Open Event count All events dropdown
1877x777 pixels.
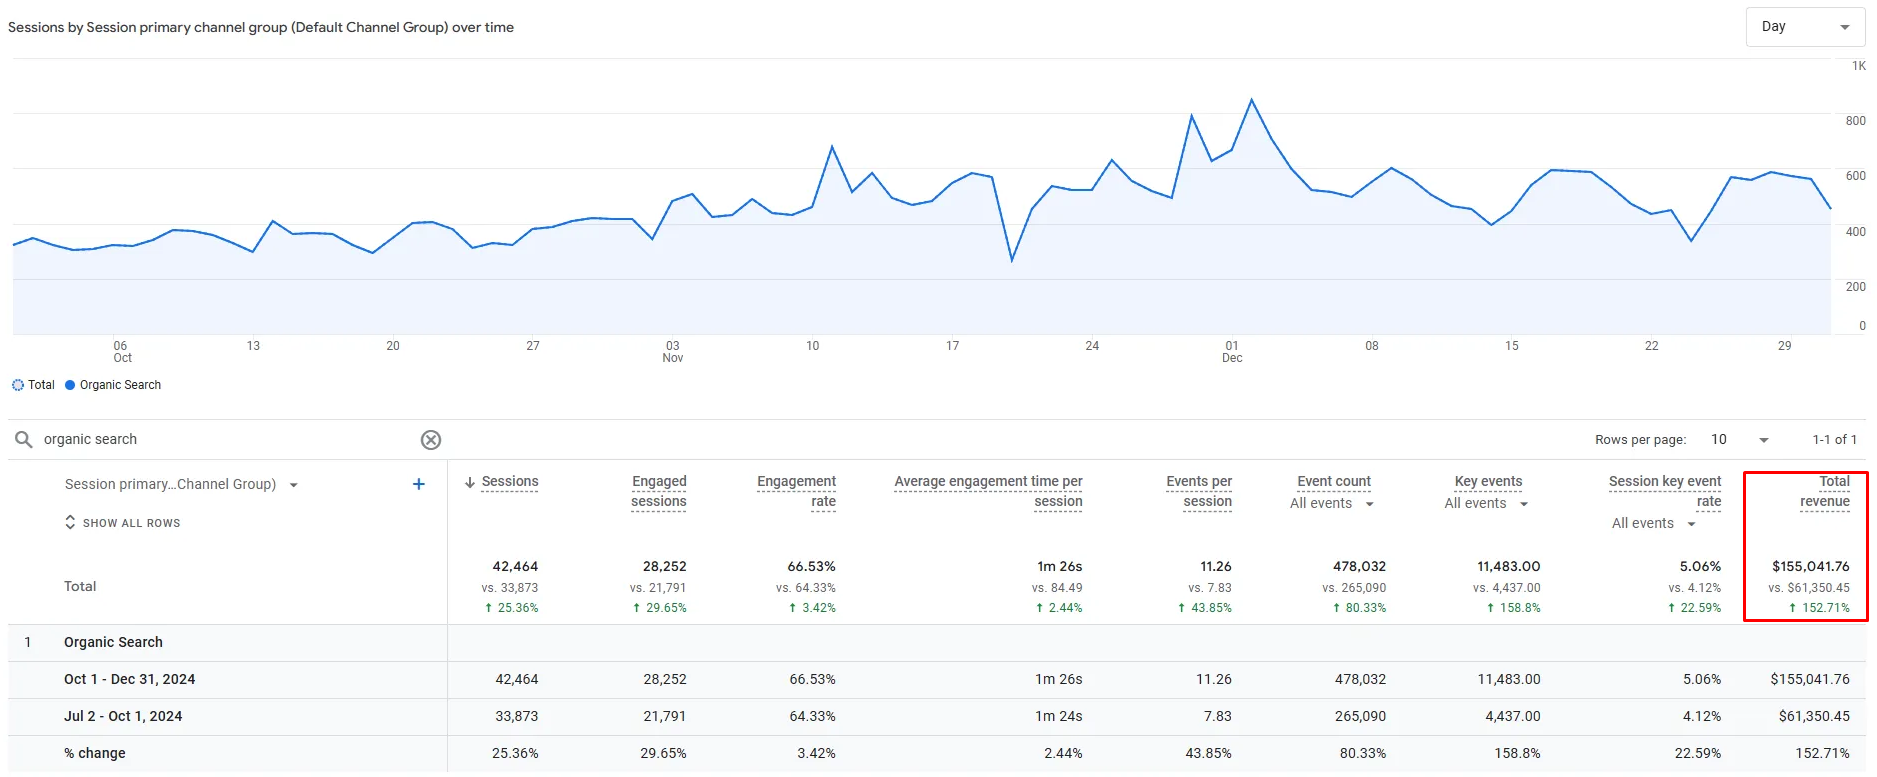click(1332, 504)
